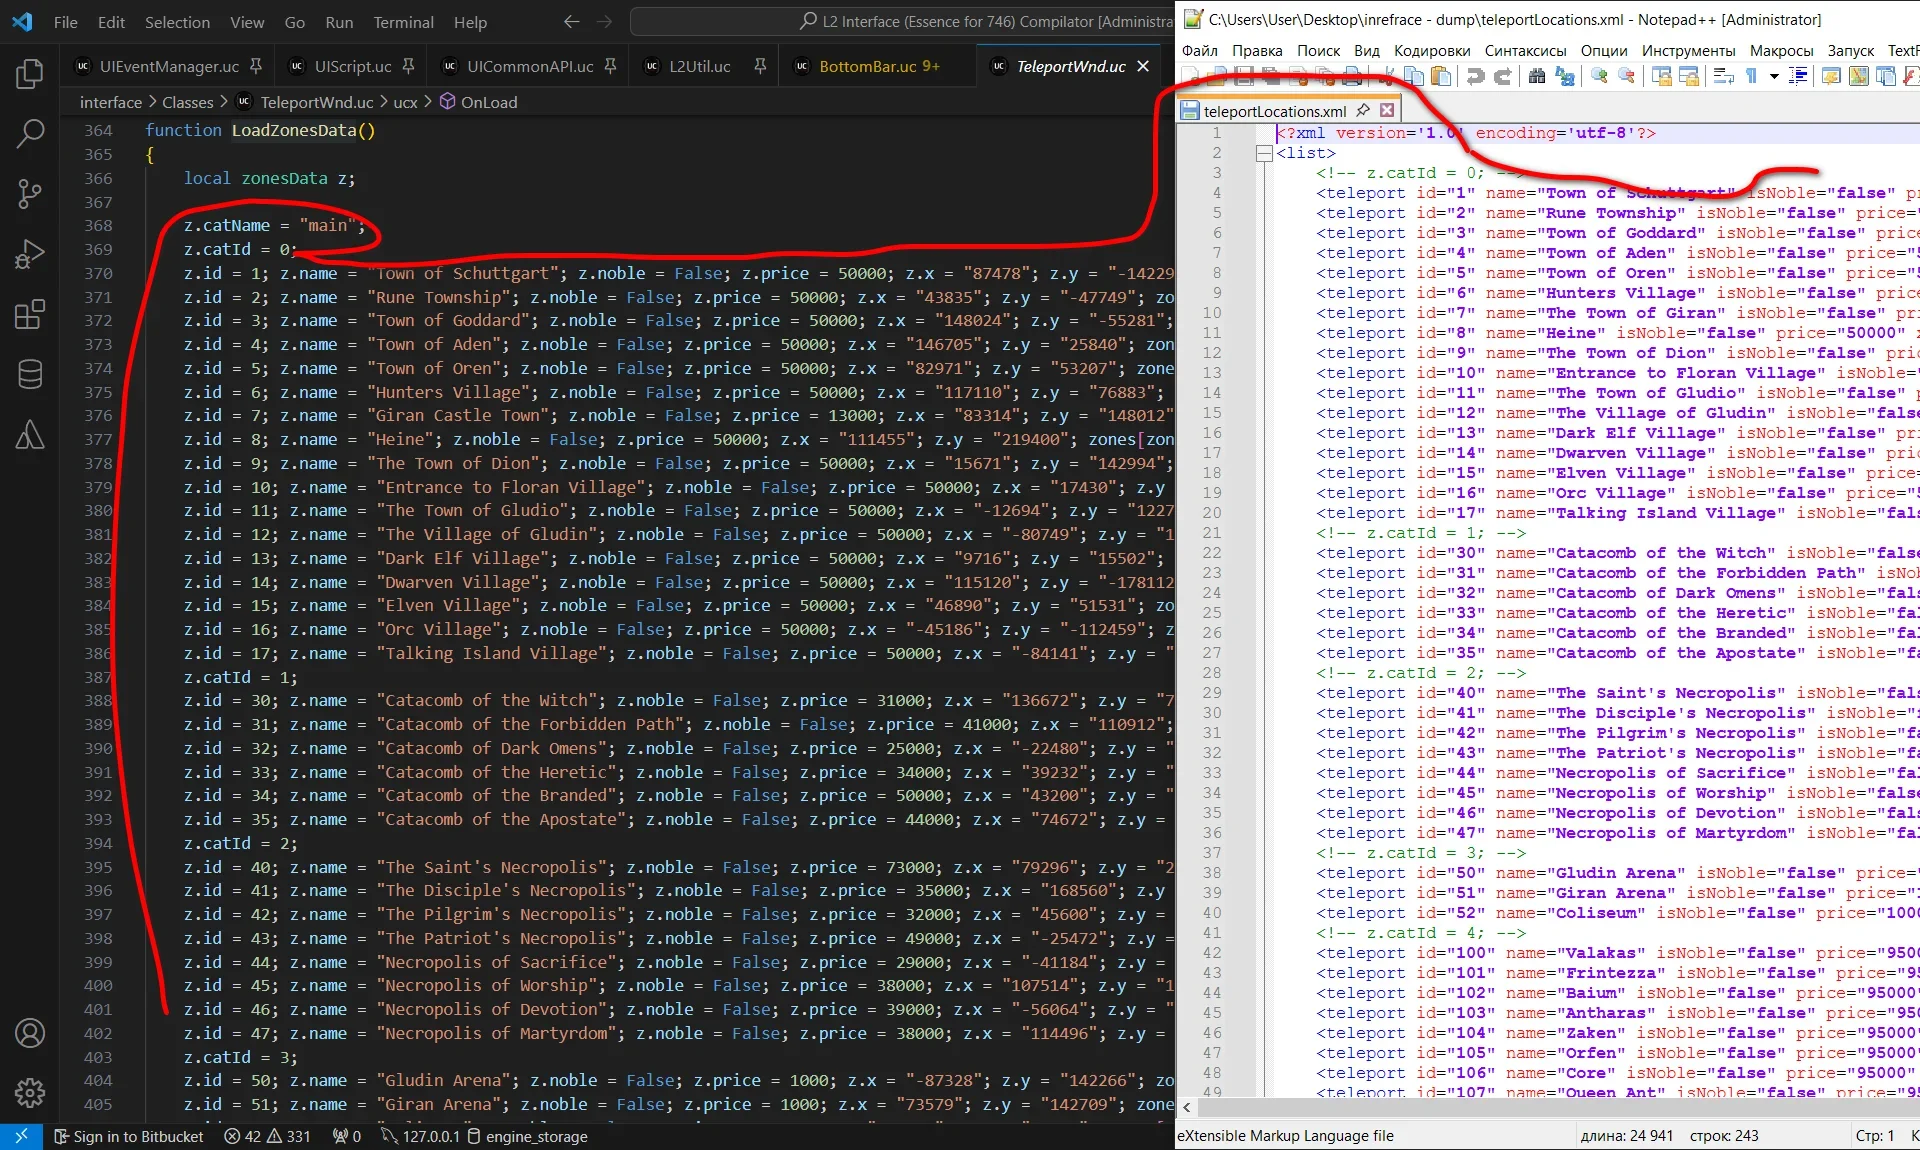This screenshot has height=1150, width=1920.
Task: Unpin the UICommonAPI.uc tab
Action: [610, 66]
